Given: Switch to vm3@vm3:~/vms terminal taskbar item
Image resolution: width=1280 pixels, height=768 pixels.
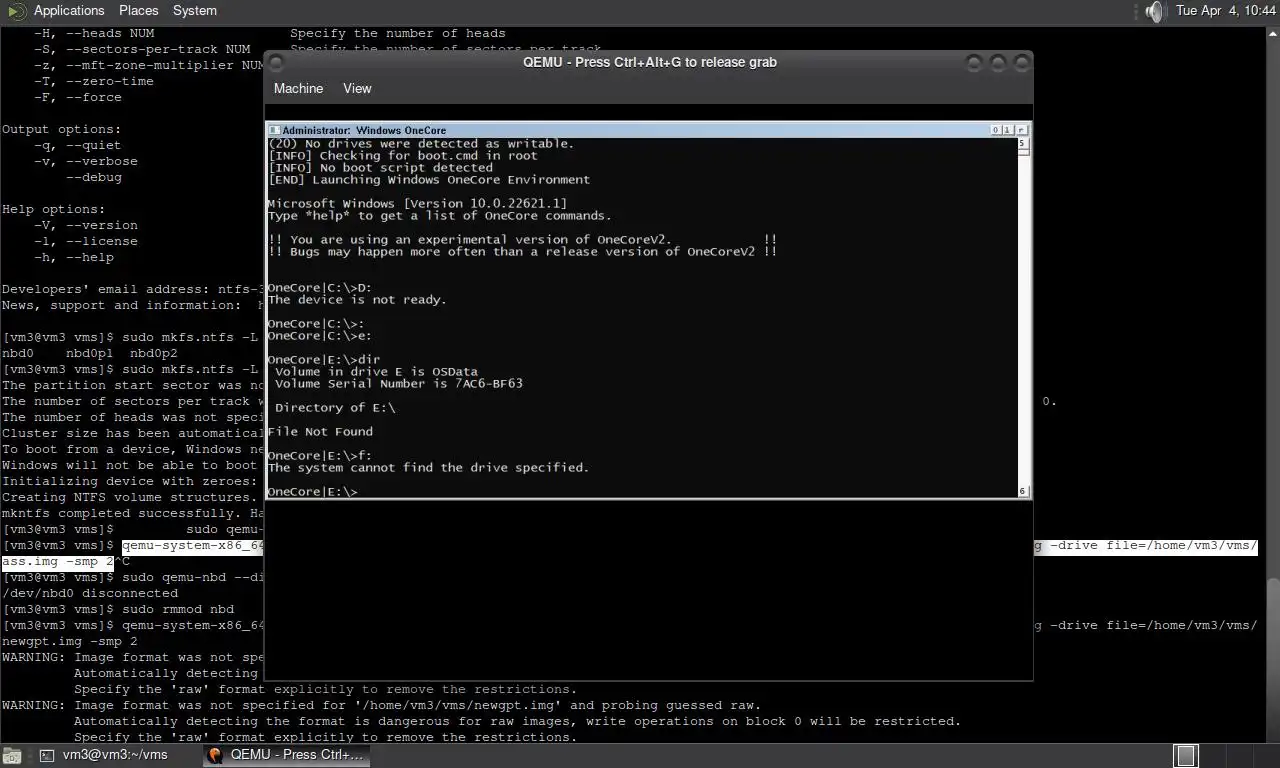Looking at the screenshot, I should click(x=103, y=755).
